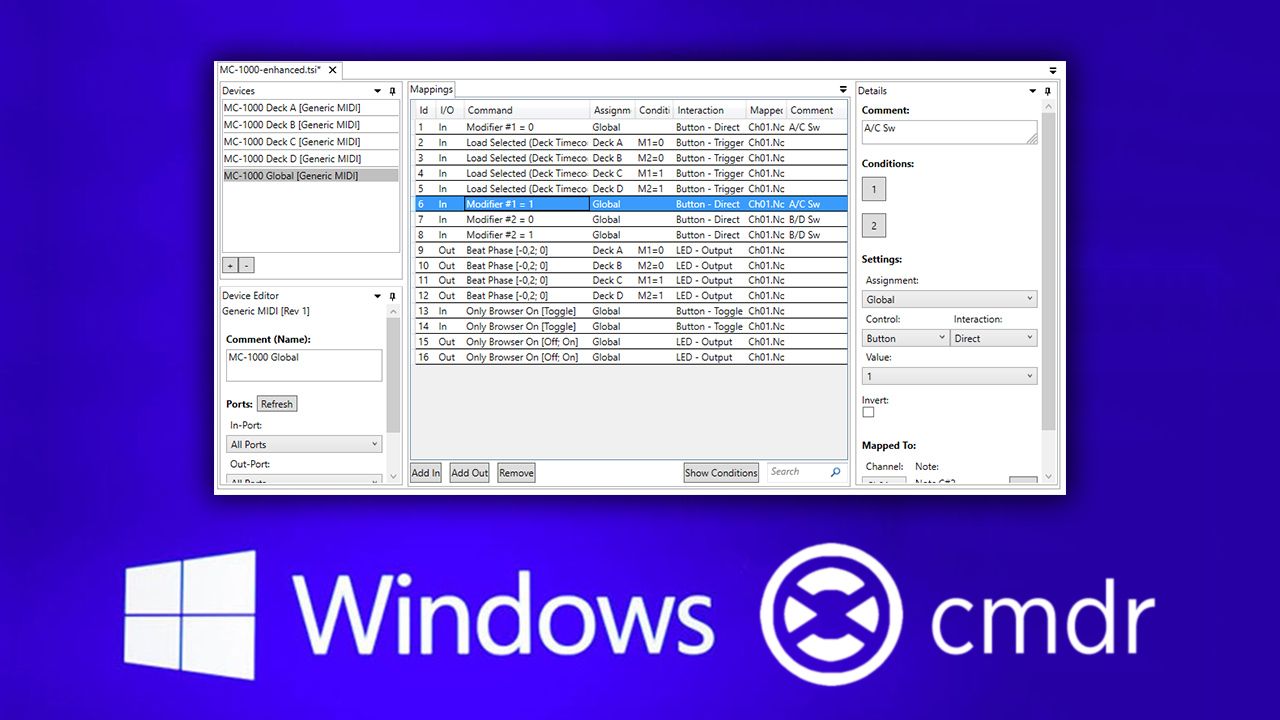Click into the mappings Search field
Screen dimensions: 1280x720
(x=798, y=472)
